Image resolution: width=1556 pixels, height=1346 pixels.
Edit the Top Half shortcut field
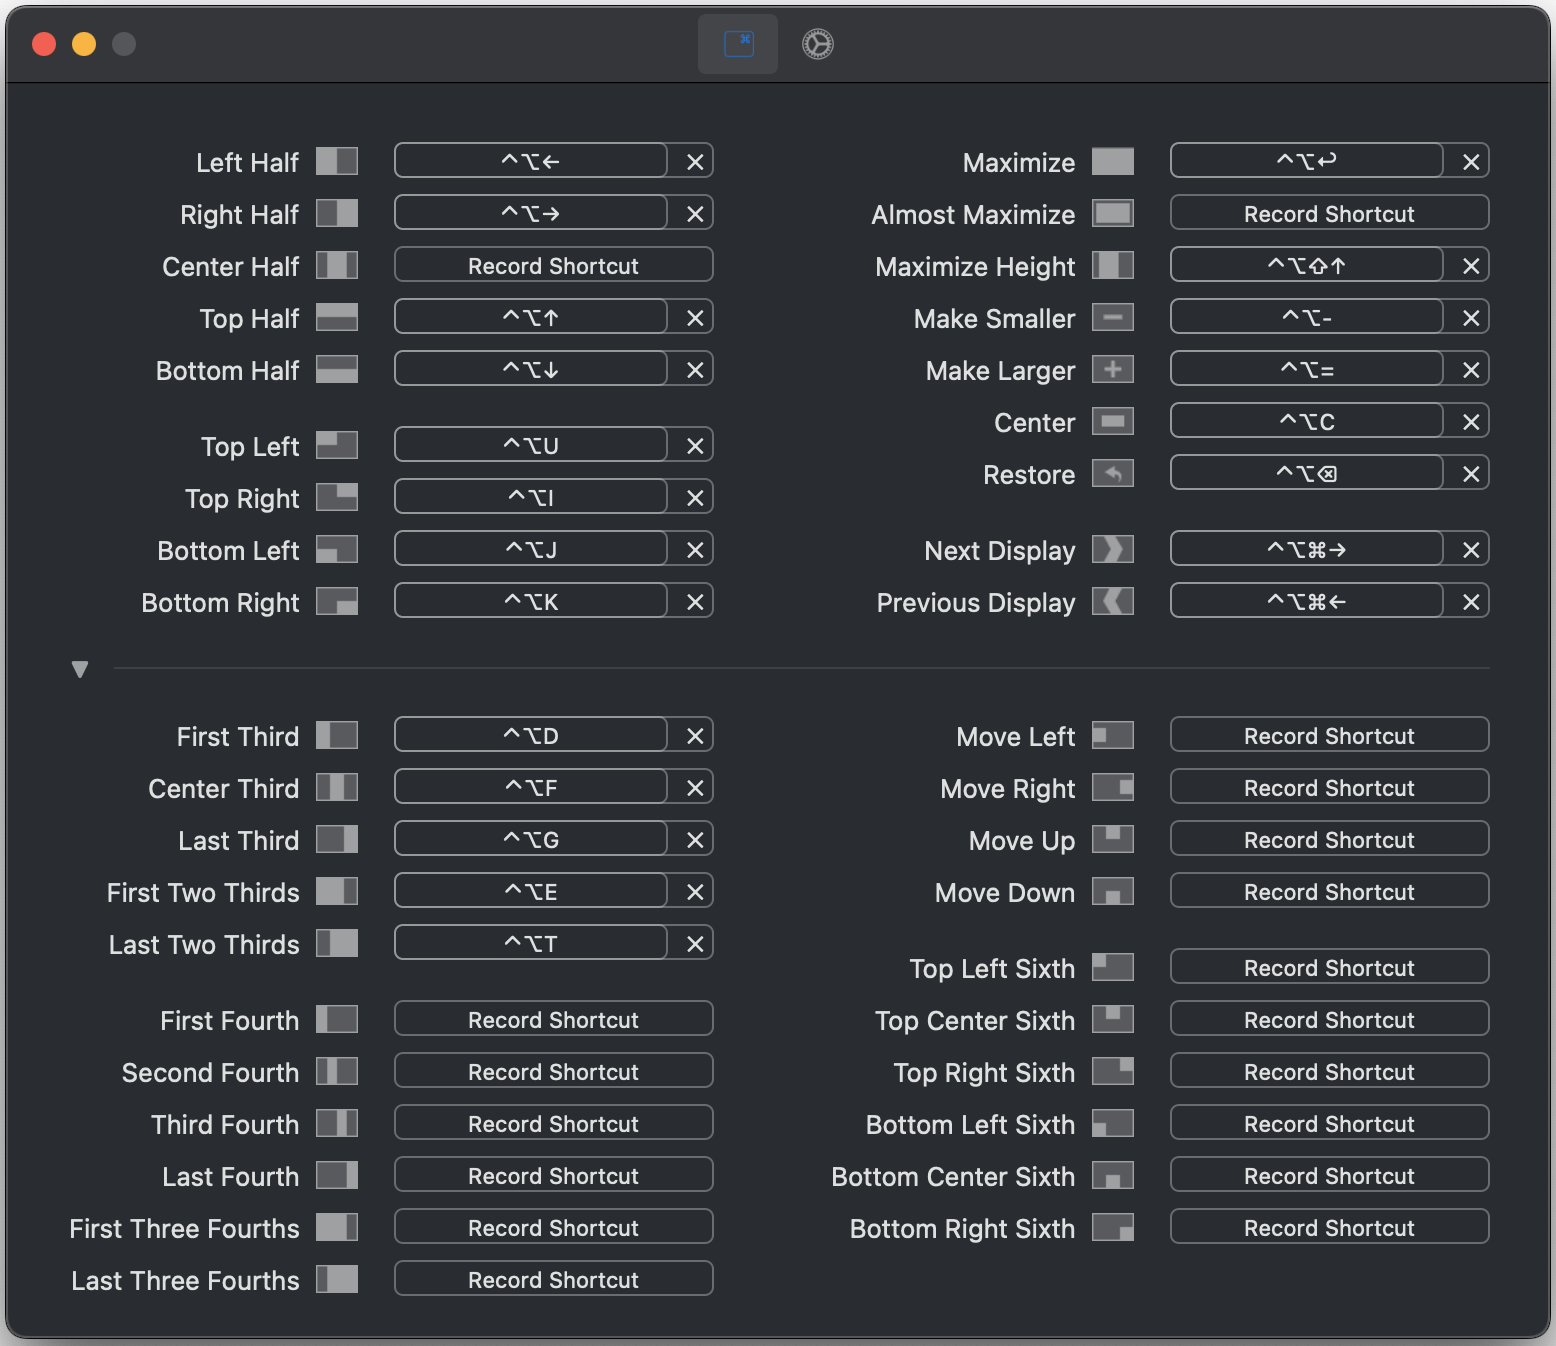[531, 317]
